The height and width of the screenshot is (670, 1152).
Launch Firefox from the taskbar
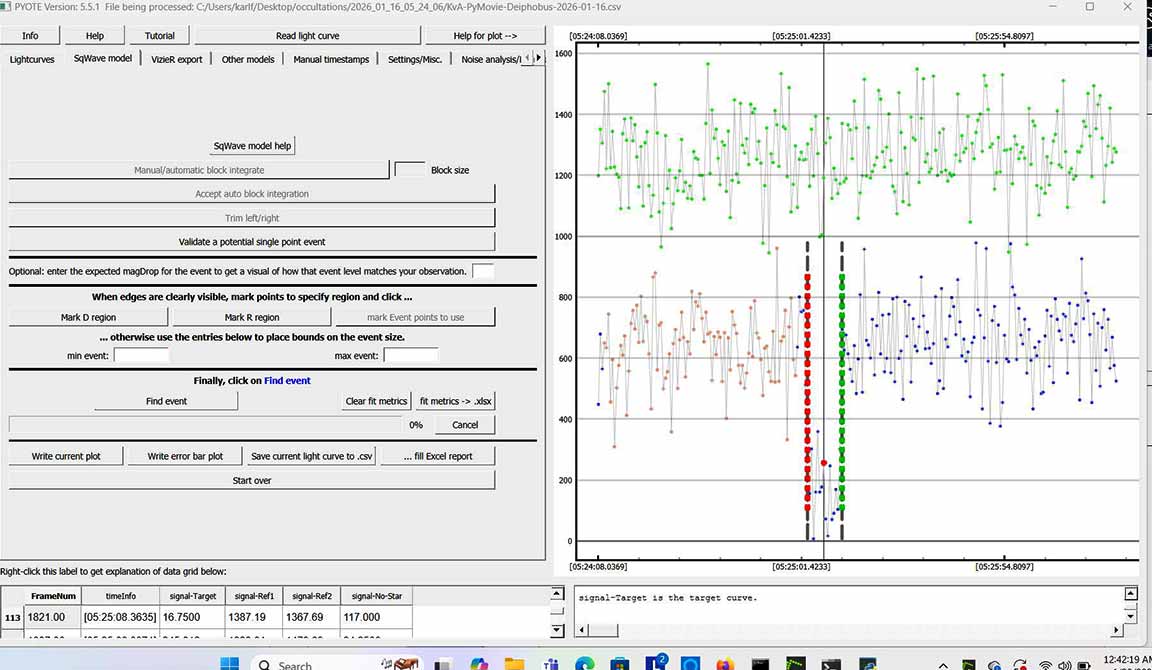click(x=726, y=664)
